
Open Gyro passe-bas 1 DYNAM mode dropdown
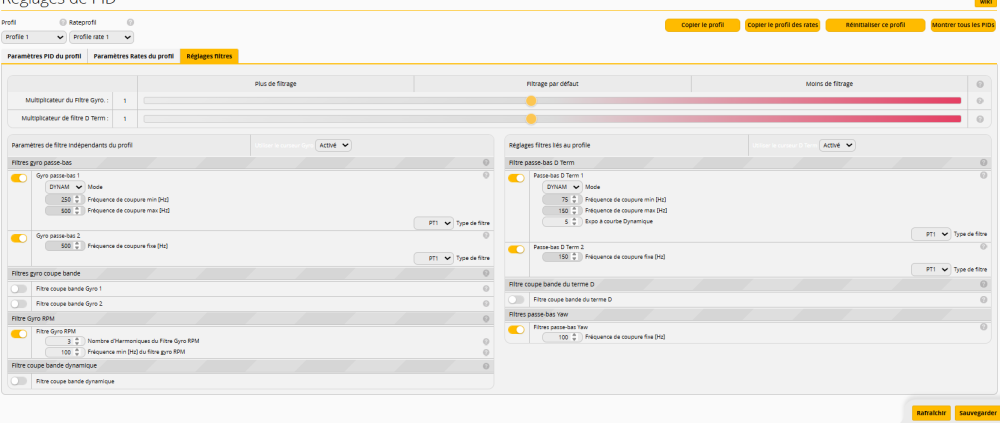[x=66, y=187]
